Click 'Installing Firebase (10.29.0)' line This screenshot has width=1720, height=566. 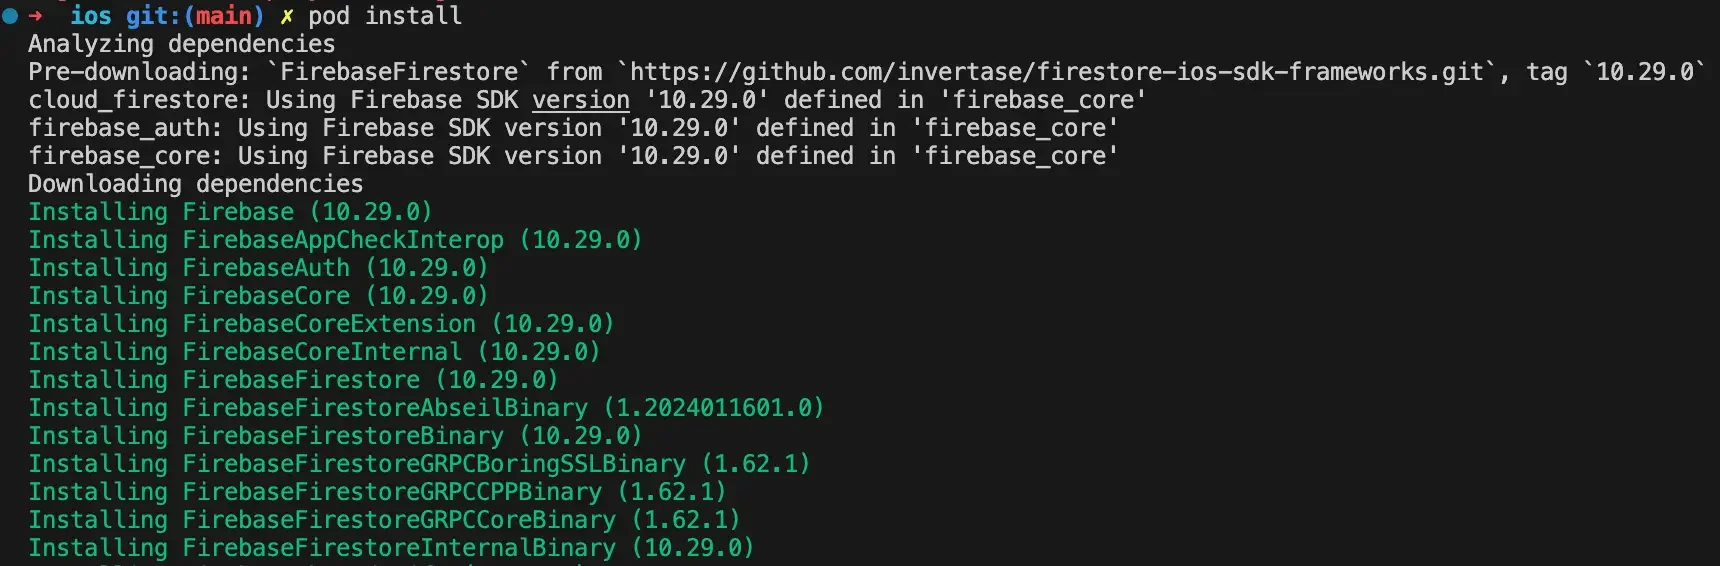230,212
